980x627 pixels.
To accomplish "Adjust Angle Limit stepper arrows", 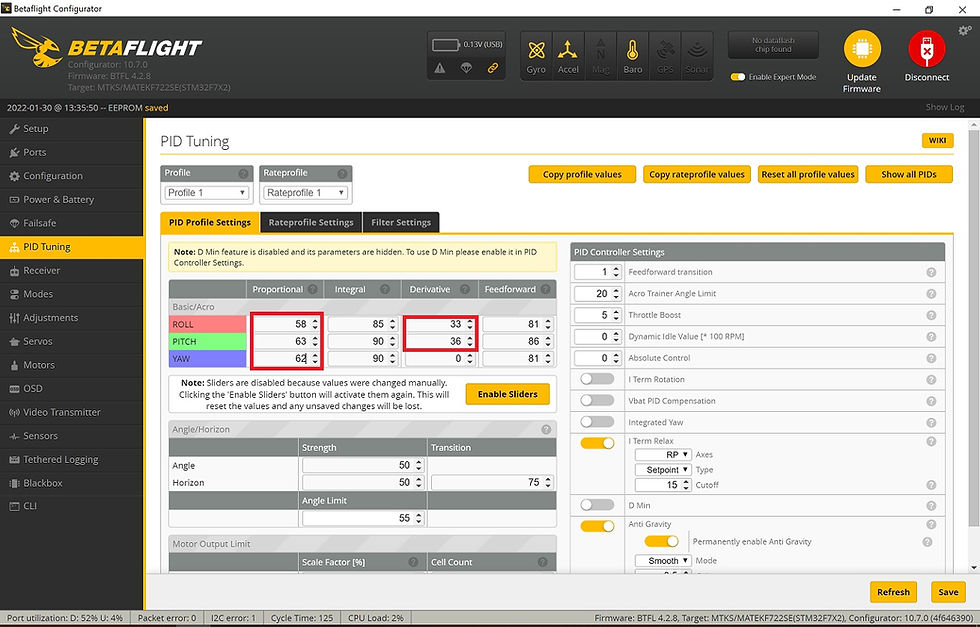I will point(419,518).
